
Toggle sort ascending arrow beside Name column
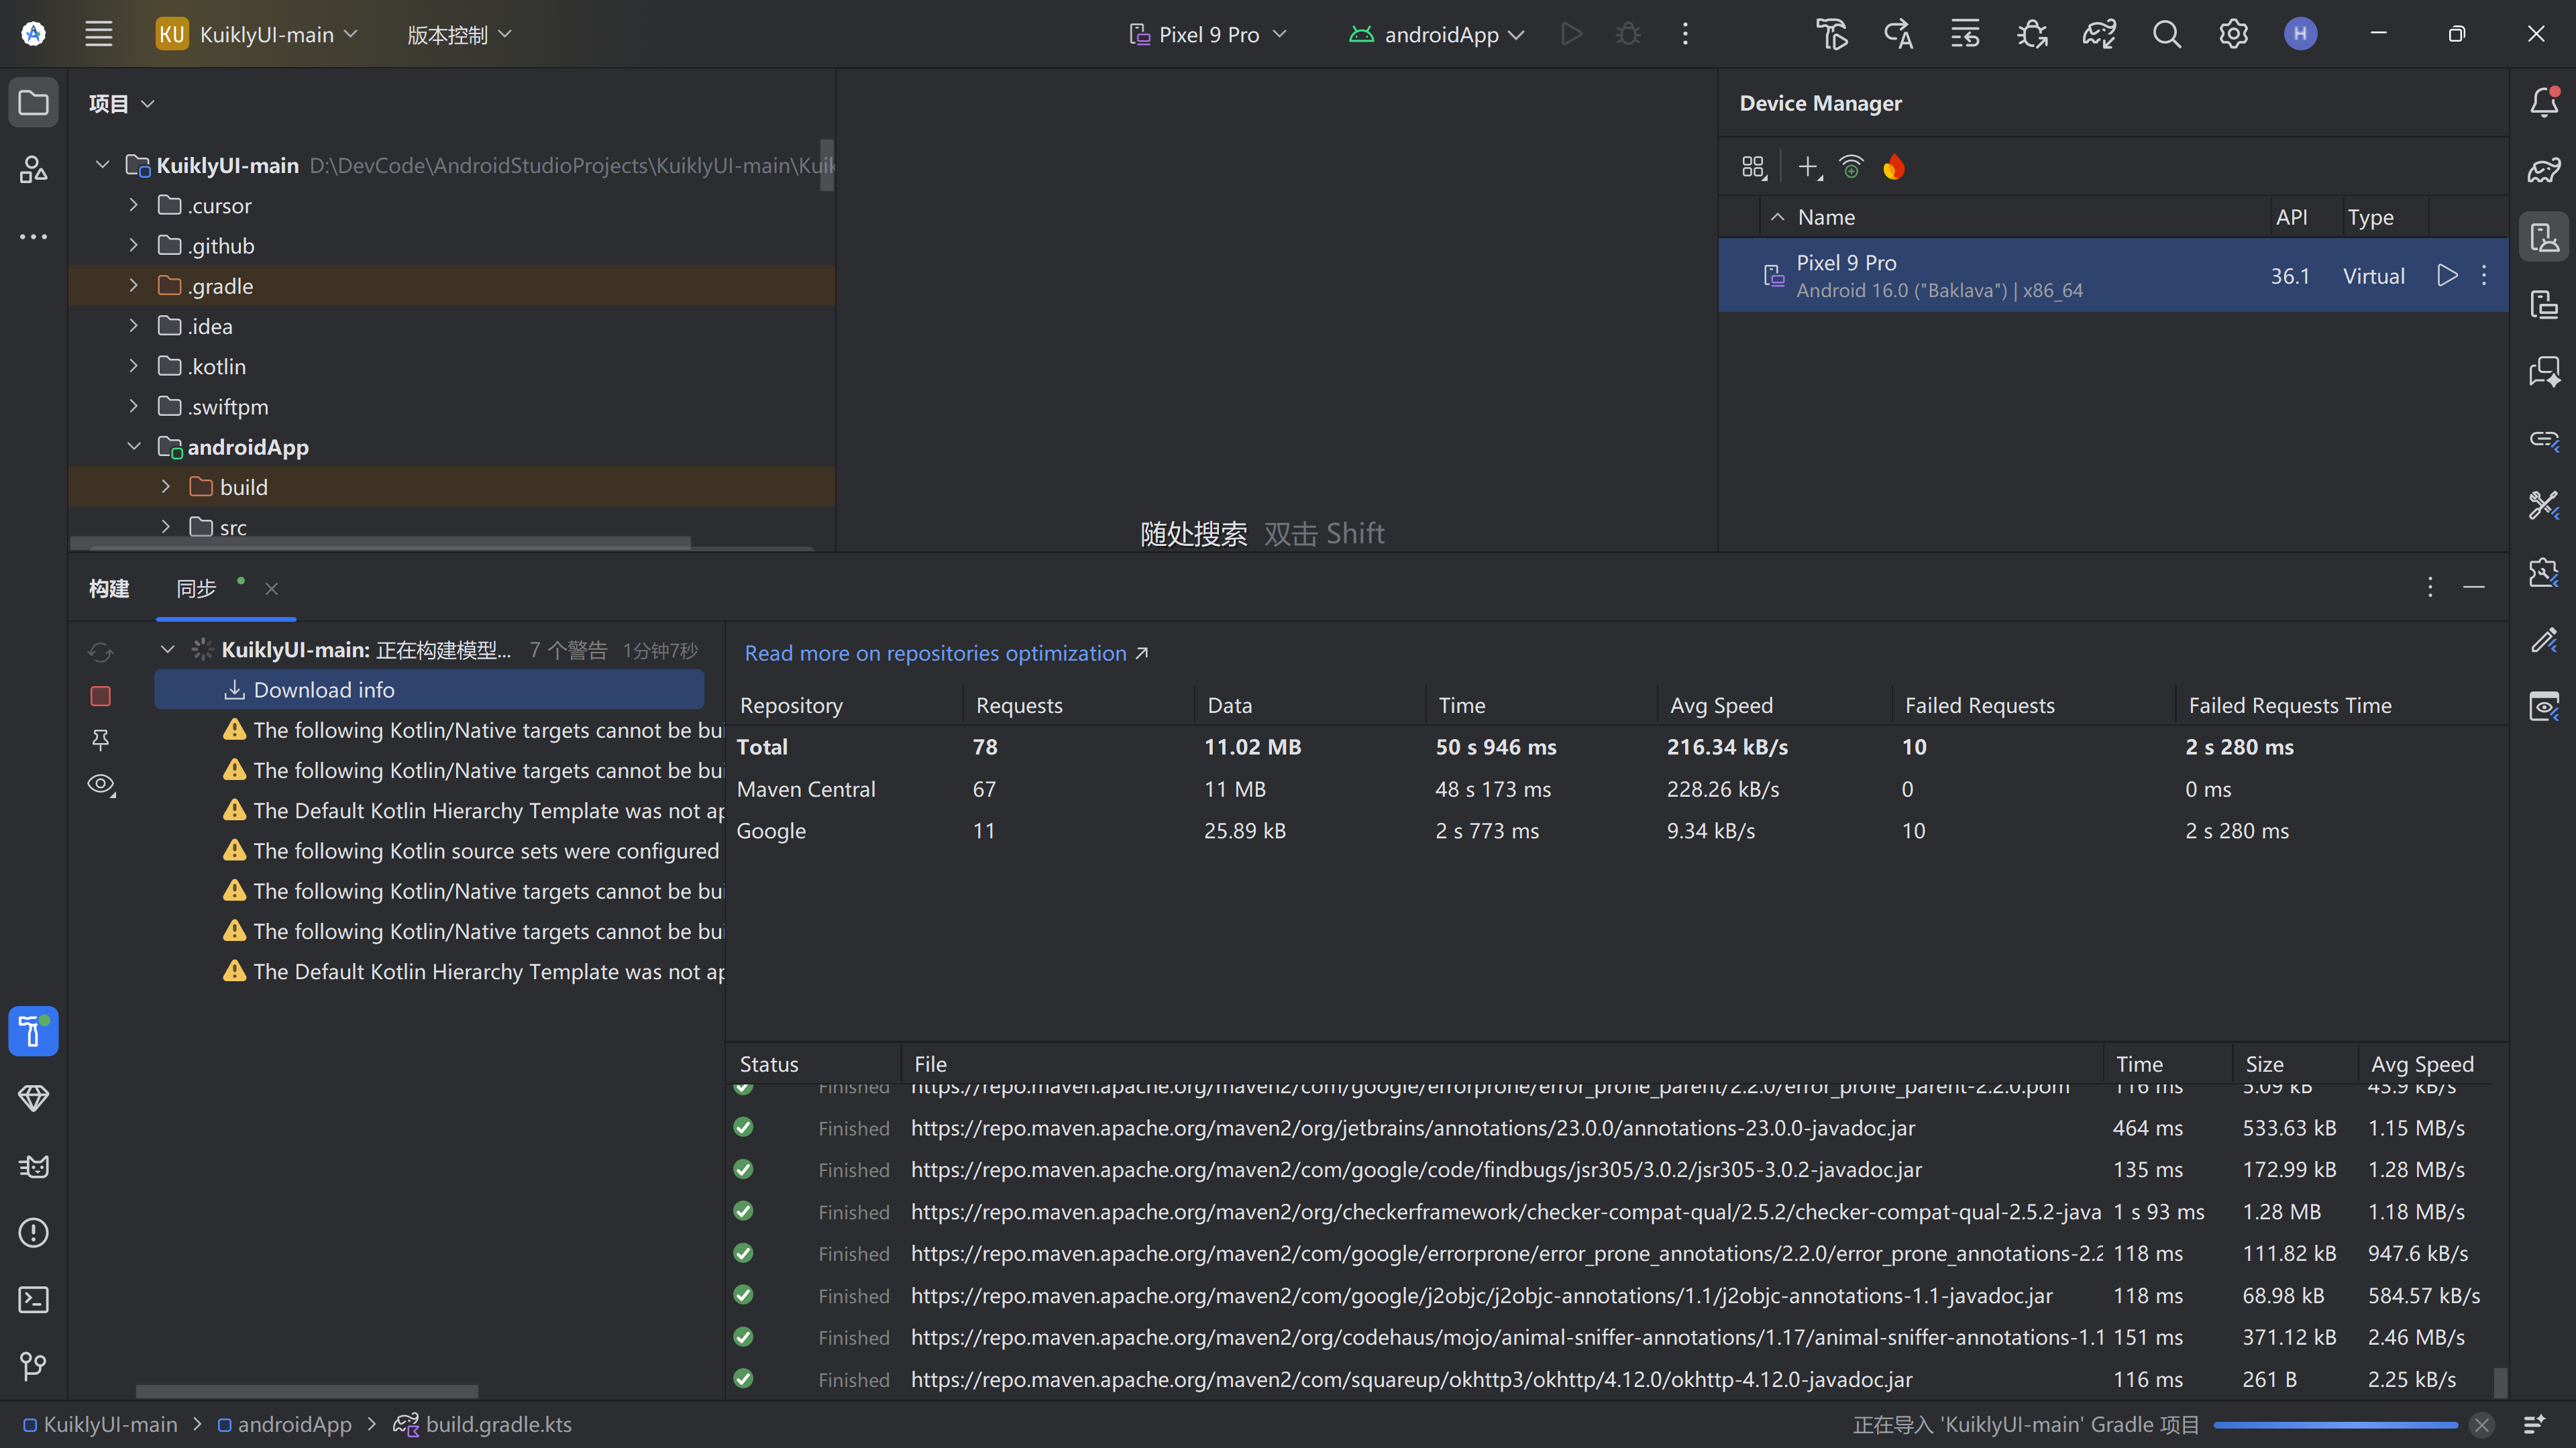1777,217
